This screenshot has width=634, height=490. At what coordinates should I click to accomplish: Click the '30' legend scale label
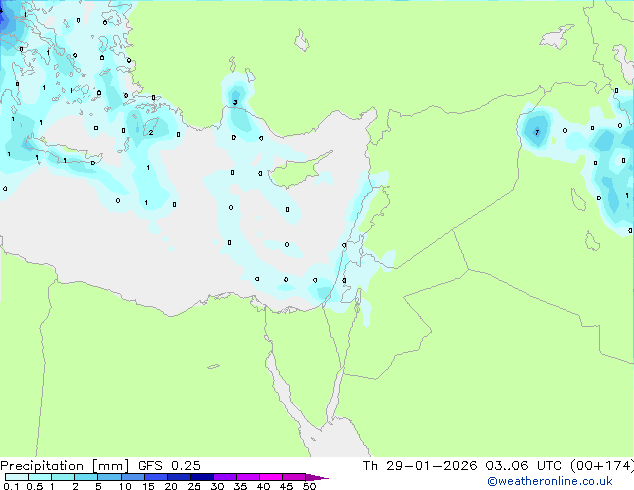[x=217, y=486]
